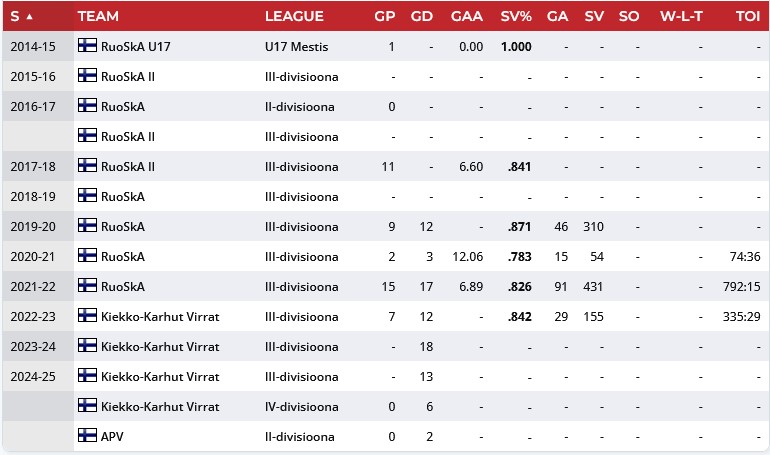Click flag icon in 2021-22 RuoSkA row
This screenshot has width=770, height=455.
(x=87, y=286)
